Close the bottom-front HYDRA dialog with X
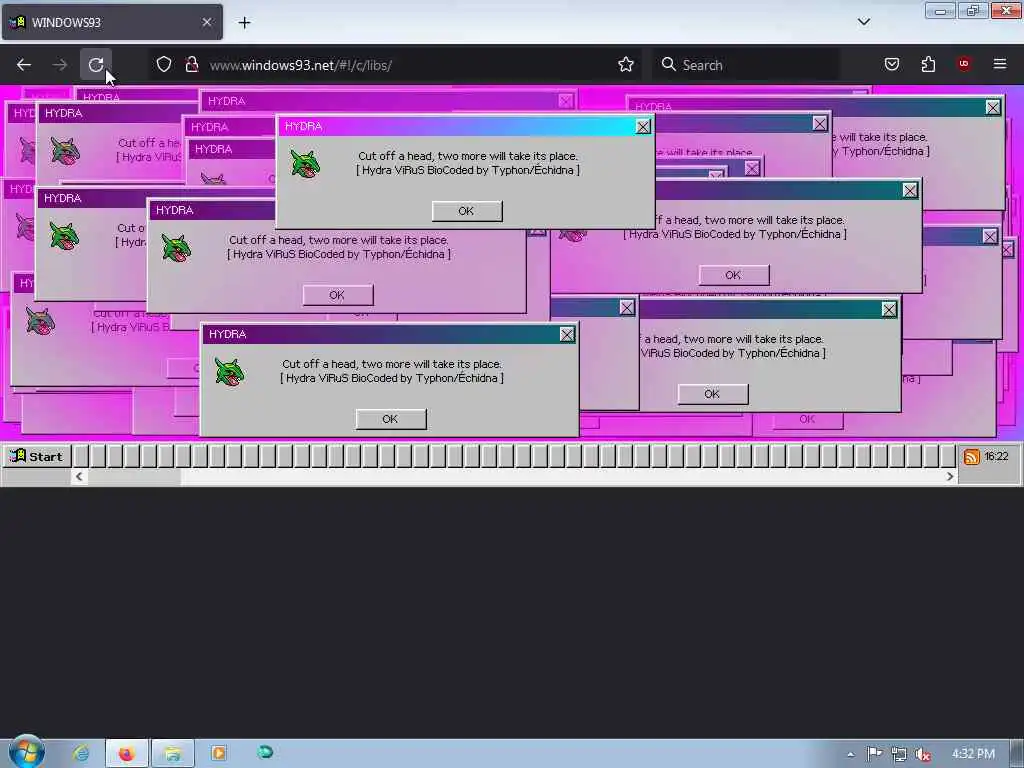 567,334
